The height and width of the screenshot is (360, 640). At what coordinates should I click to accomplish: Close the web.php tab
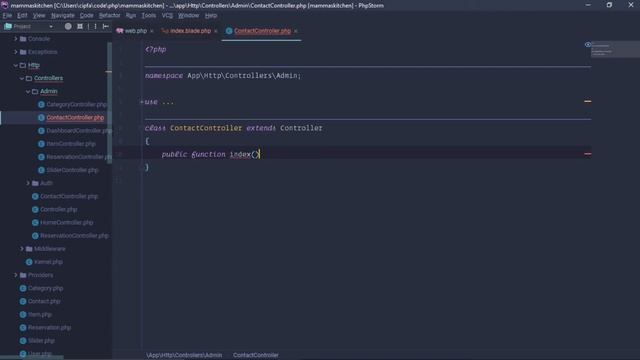pos(152,31)
